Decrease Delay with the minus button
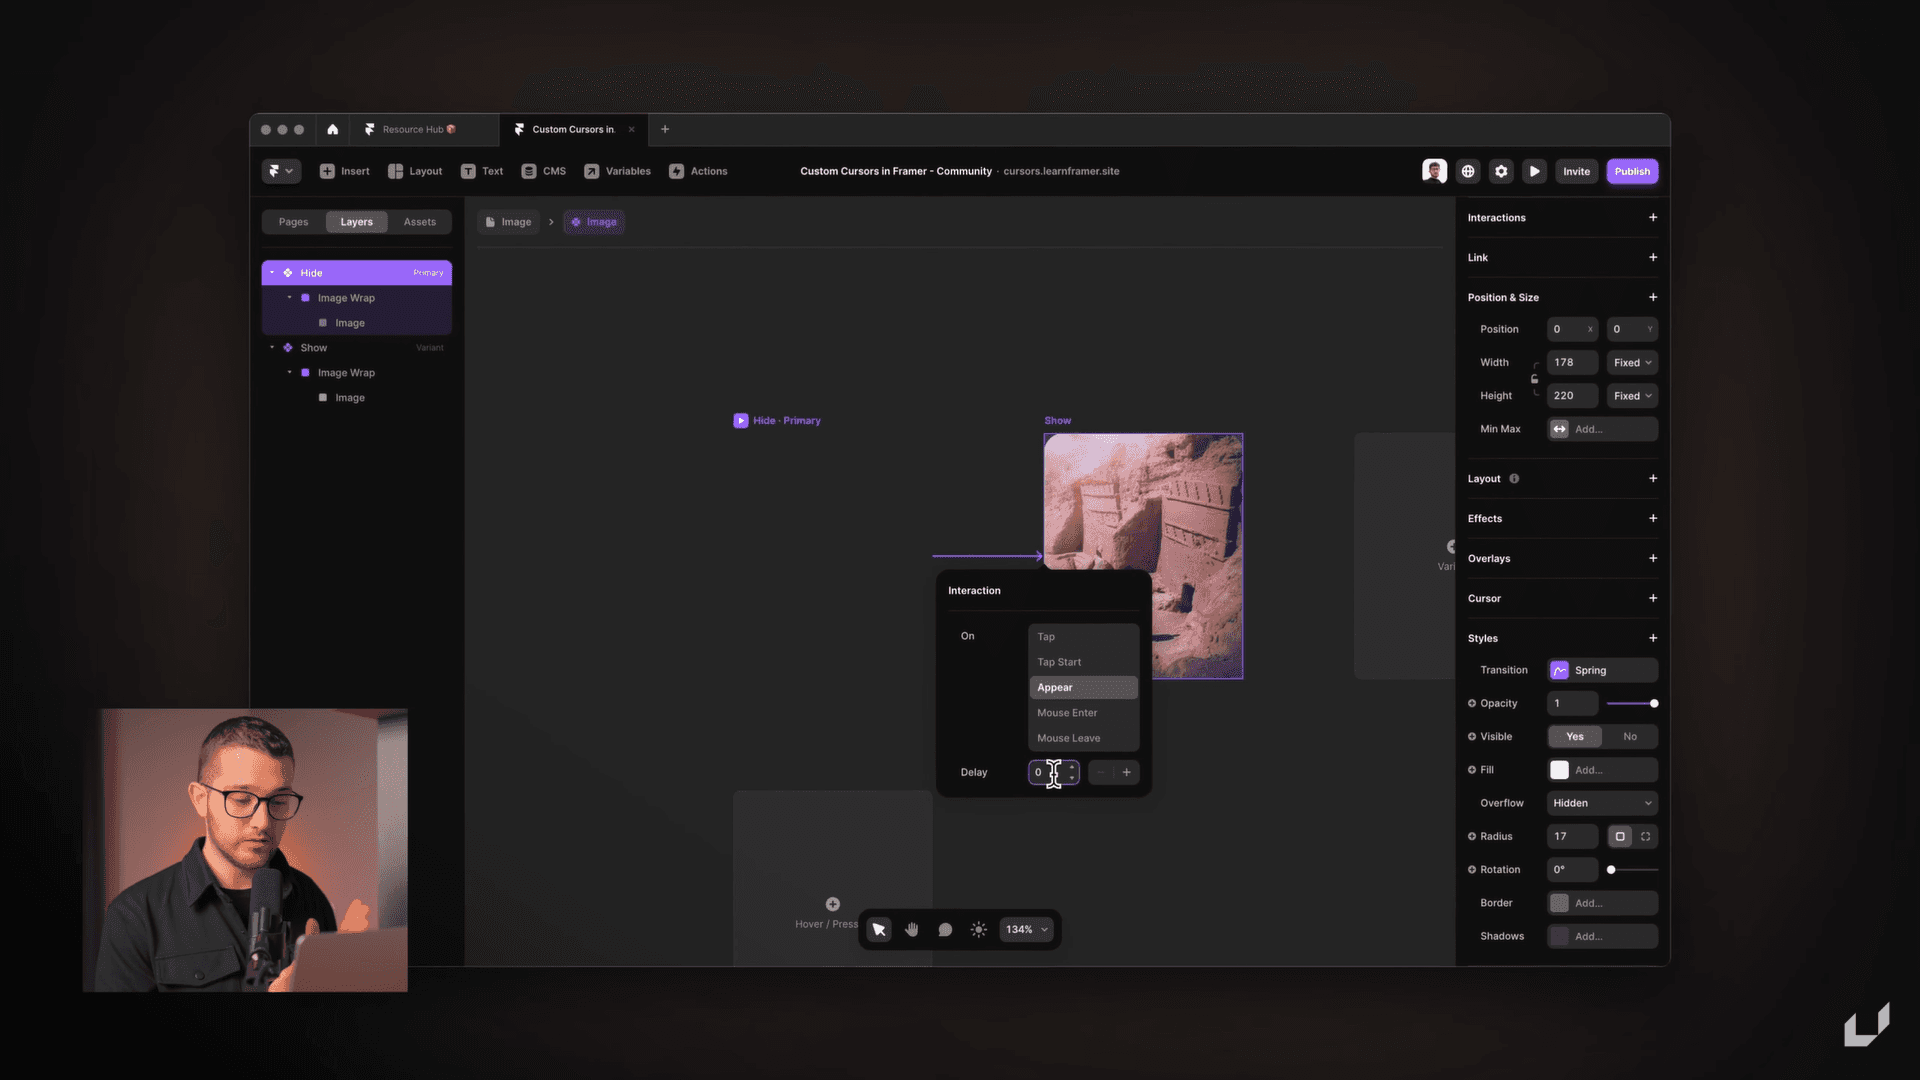Image resolution: width=1920 pixels, height=1080 pixels. click(1101, 772)
